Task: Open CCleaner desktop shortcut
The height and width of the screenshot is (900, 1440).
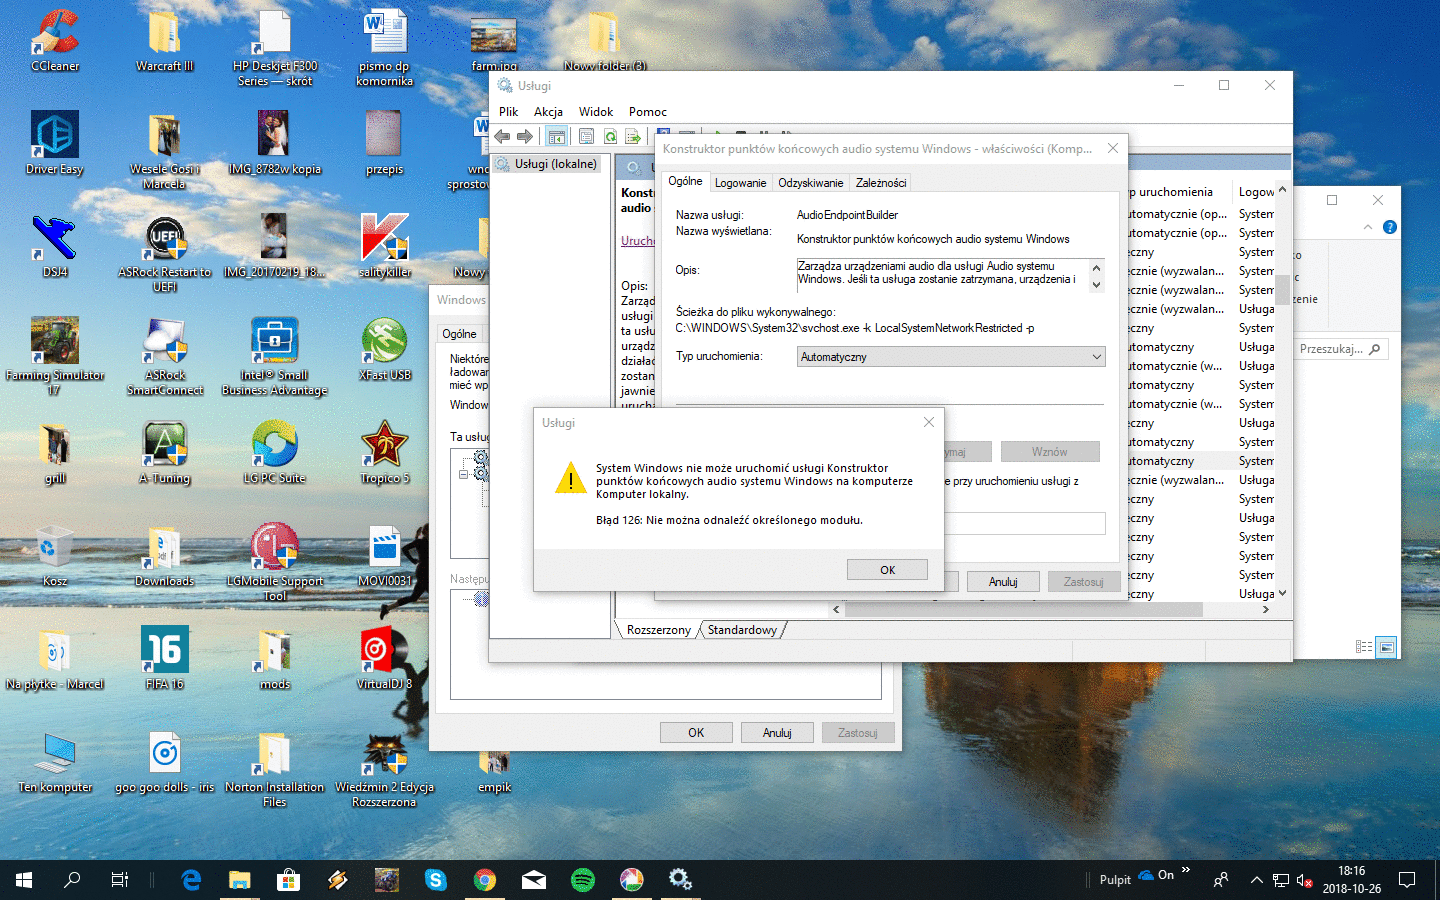Action: [x=55, y=41]
